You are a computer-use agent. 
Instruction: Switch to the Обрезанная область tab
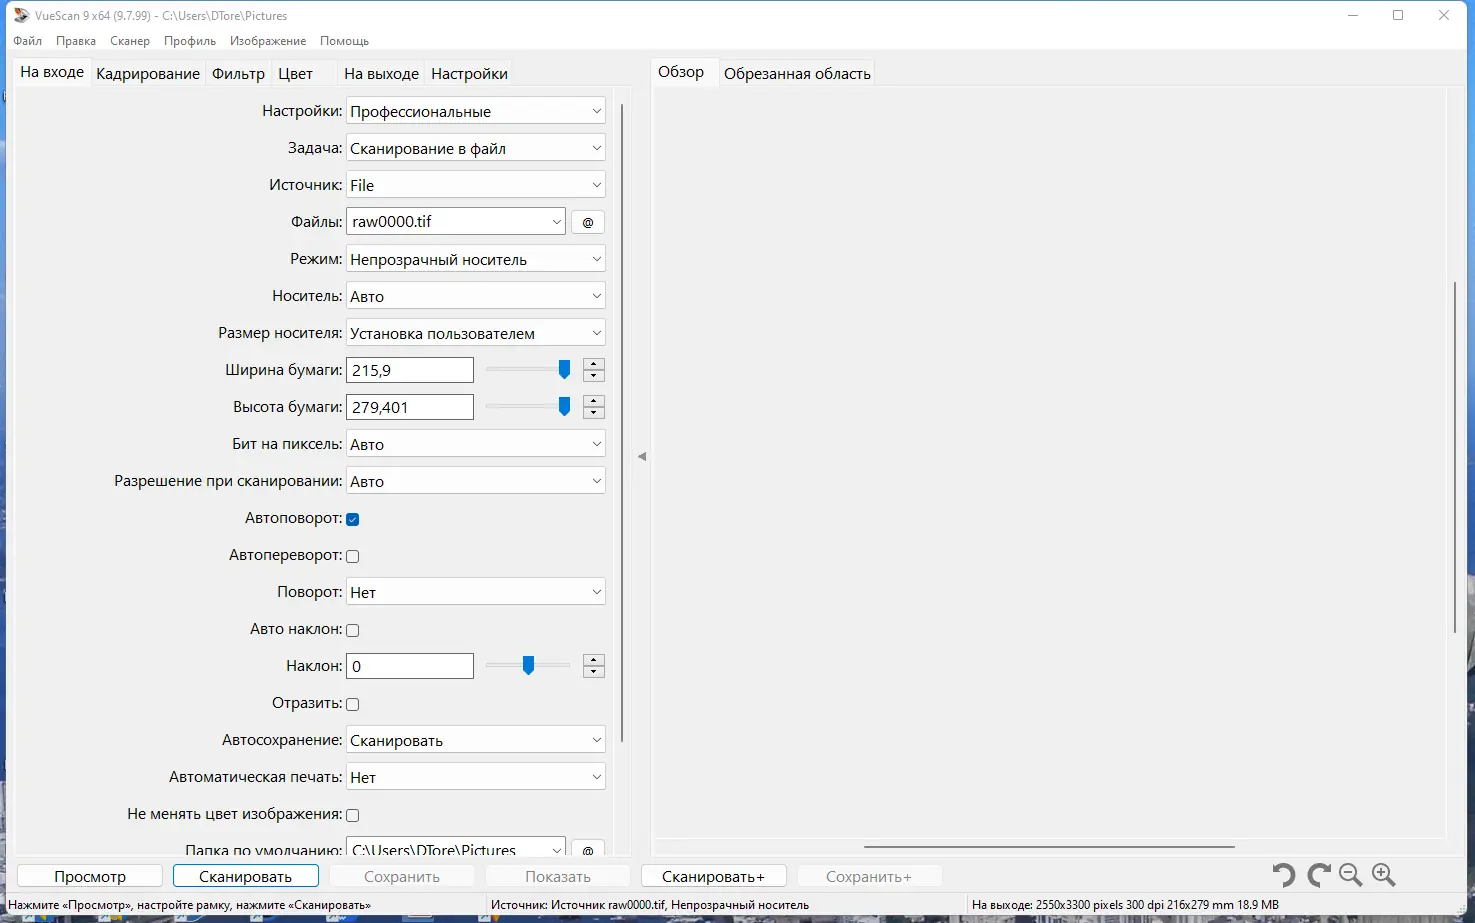[x=797, y=74]
